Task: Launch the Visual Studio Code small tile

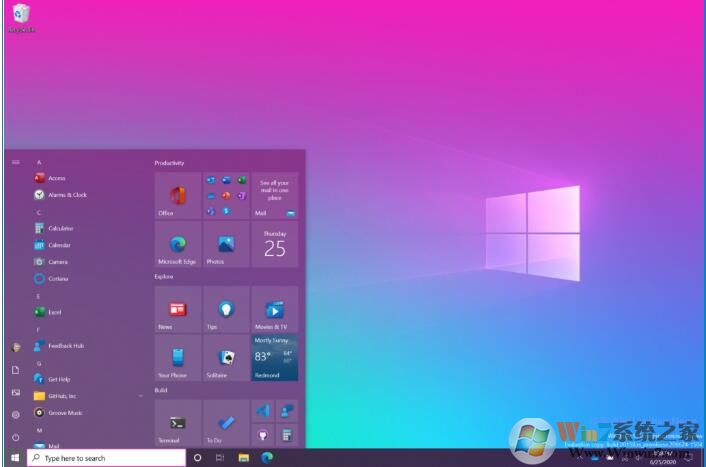Action: [262, 411]
